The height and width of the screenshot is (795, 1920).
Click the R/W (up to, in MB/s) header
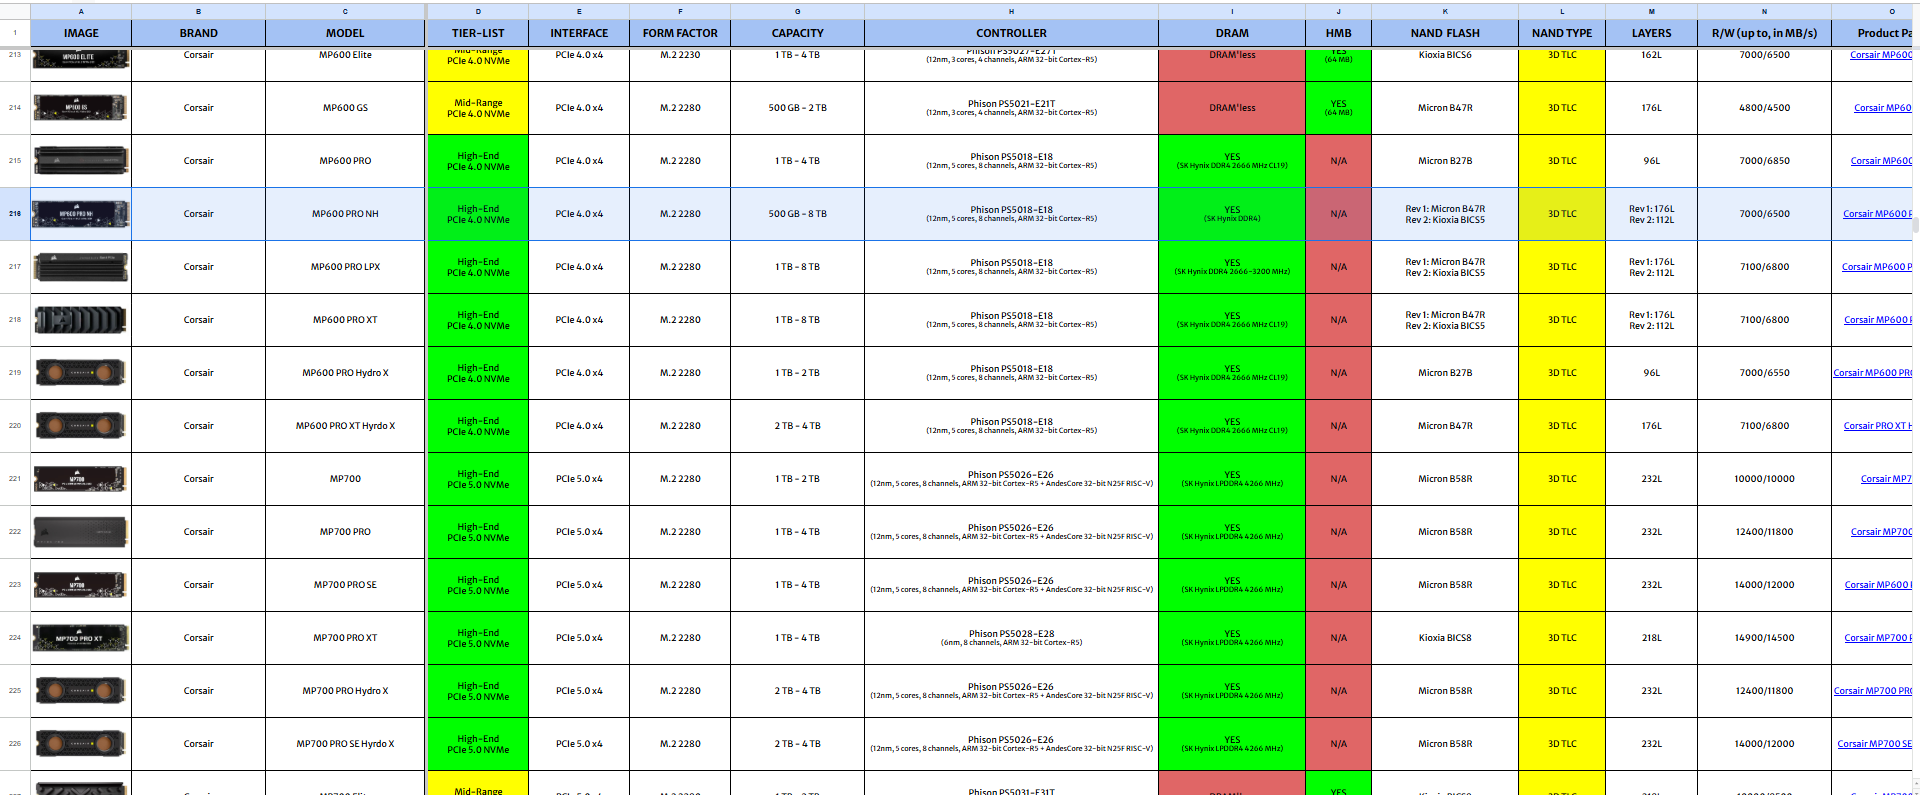tap(1764, 33)
